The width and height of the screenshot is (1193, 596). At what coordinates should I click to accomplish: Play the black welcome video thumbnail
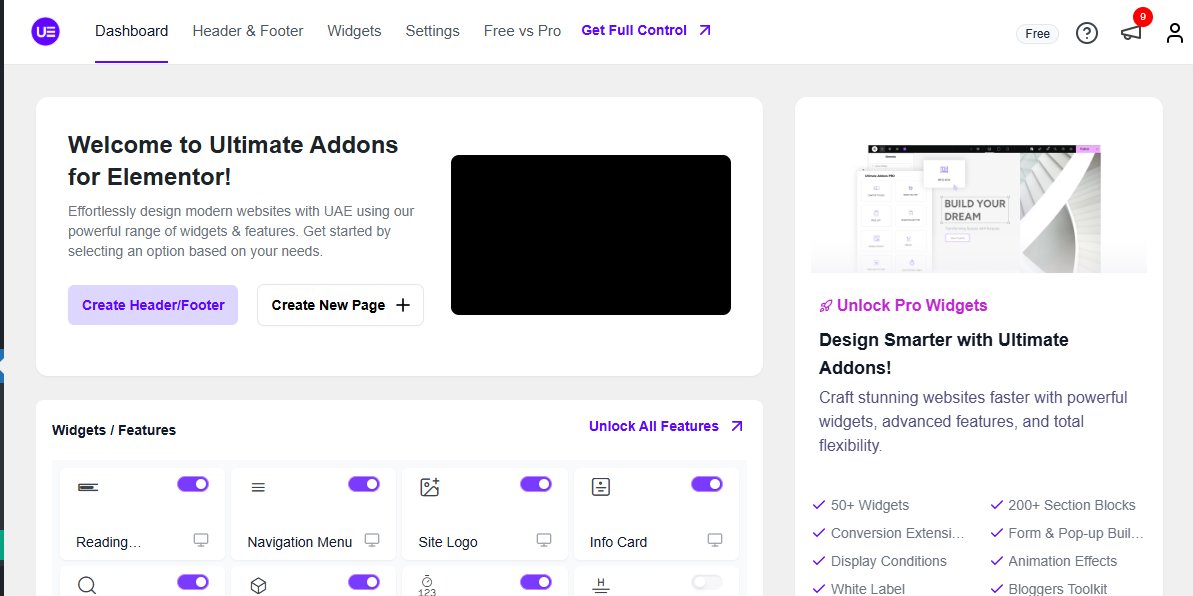pos(590,235)
